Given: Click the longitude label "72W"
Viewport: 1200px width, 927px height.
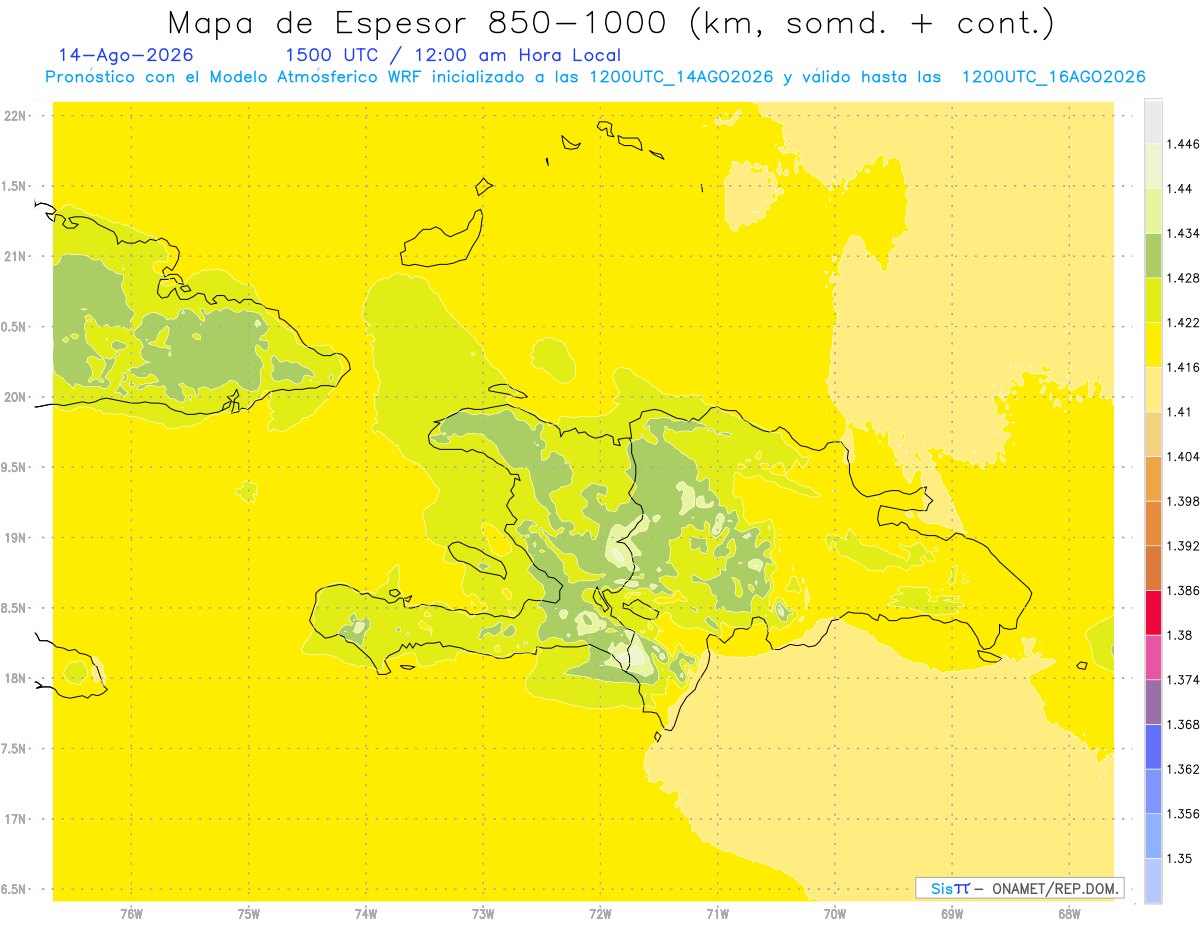Looking at the screenshot, I should point(600,914).
